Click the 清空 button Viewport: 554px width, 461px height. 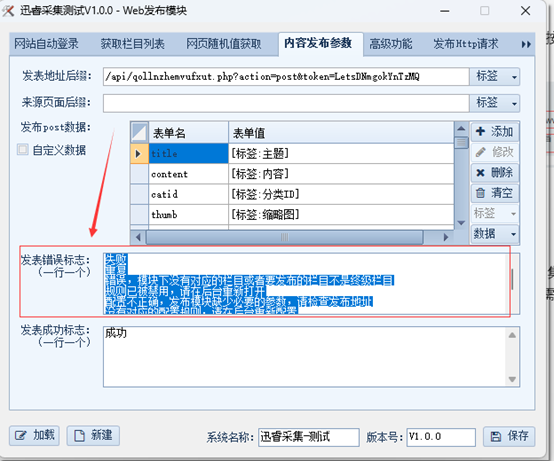[495, 193]
